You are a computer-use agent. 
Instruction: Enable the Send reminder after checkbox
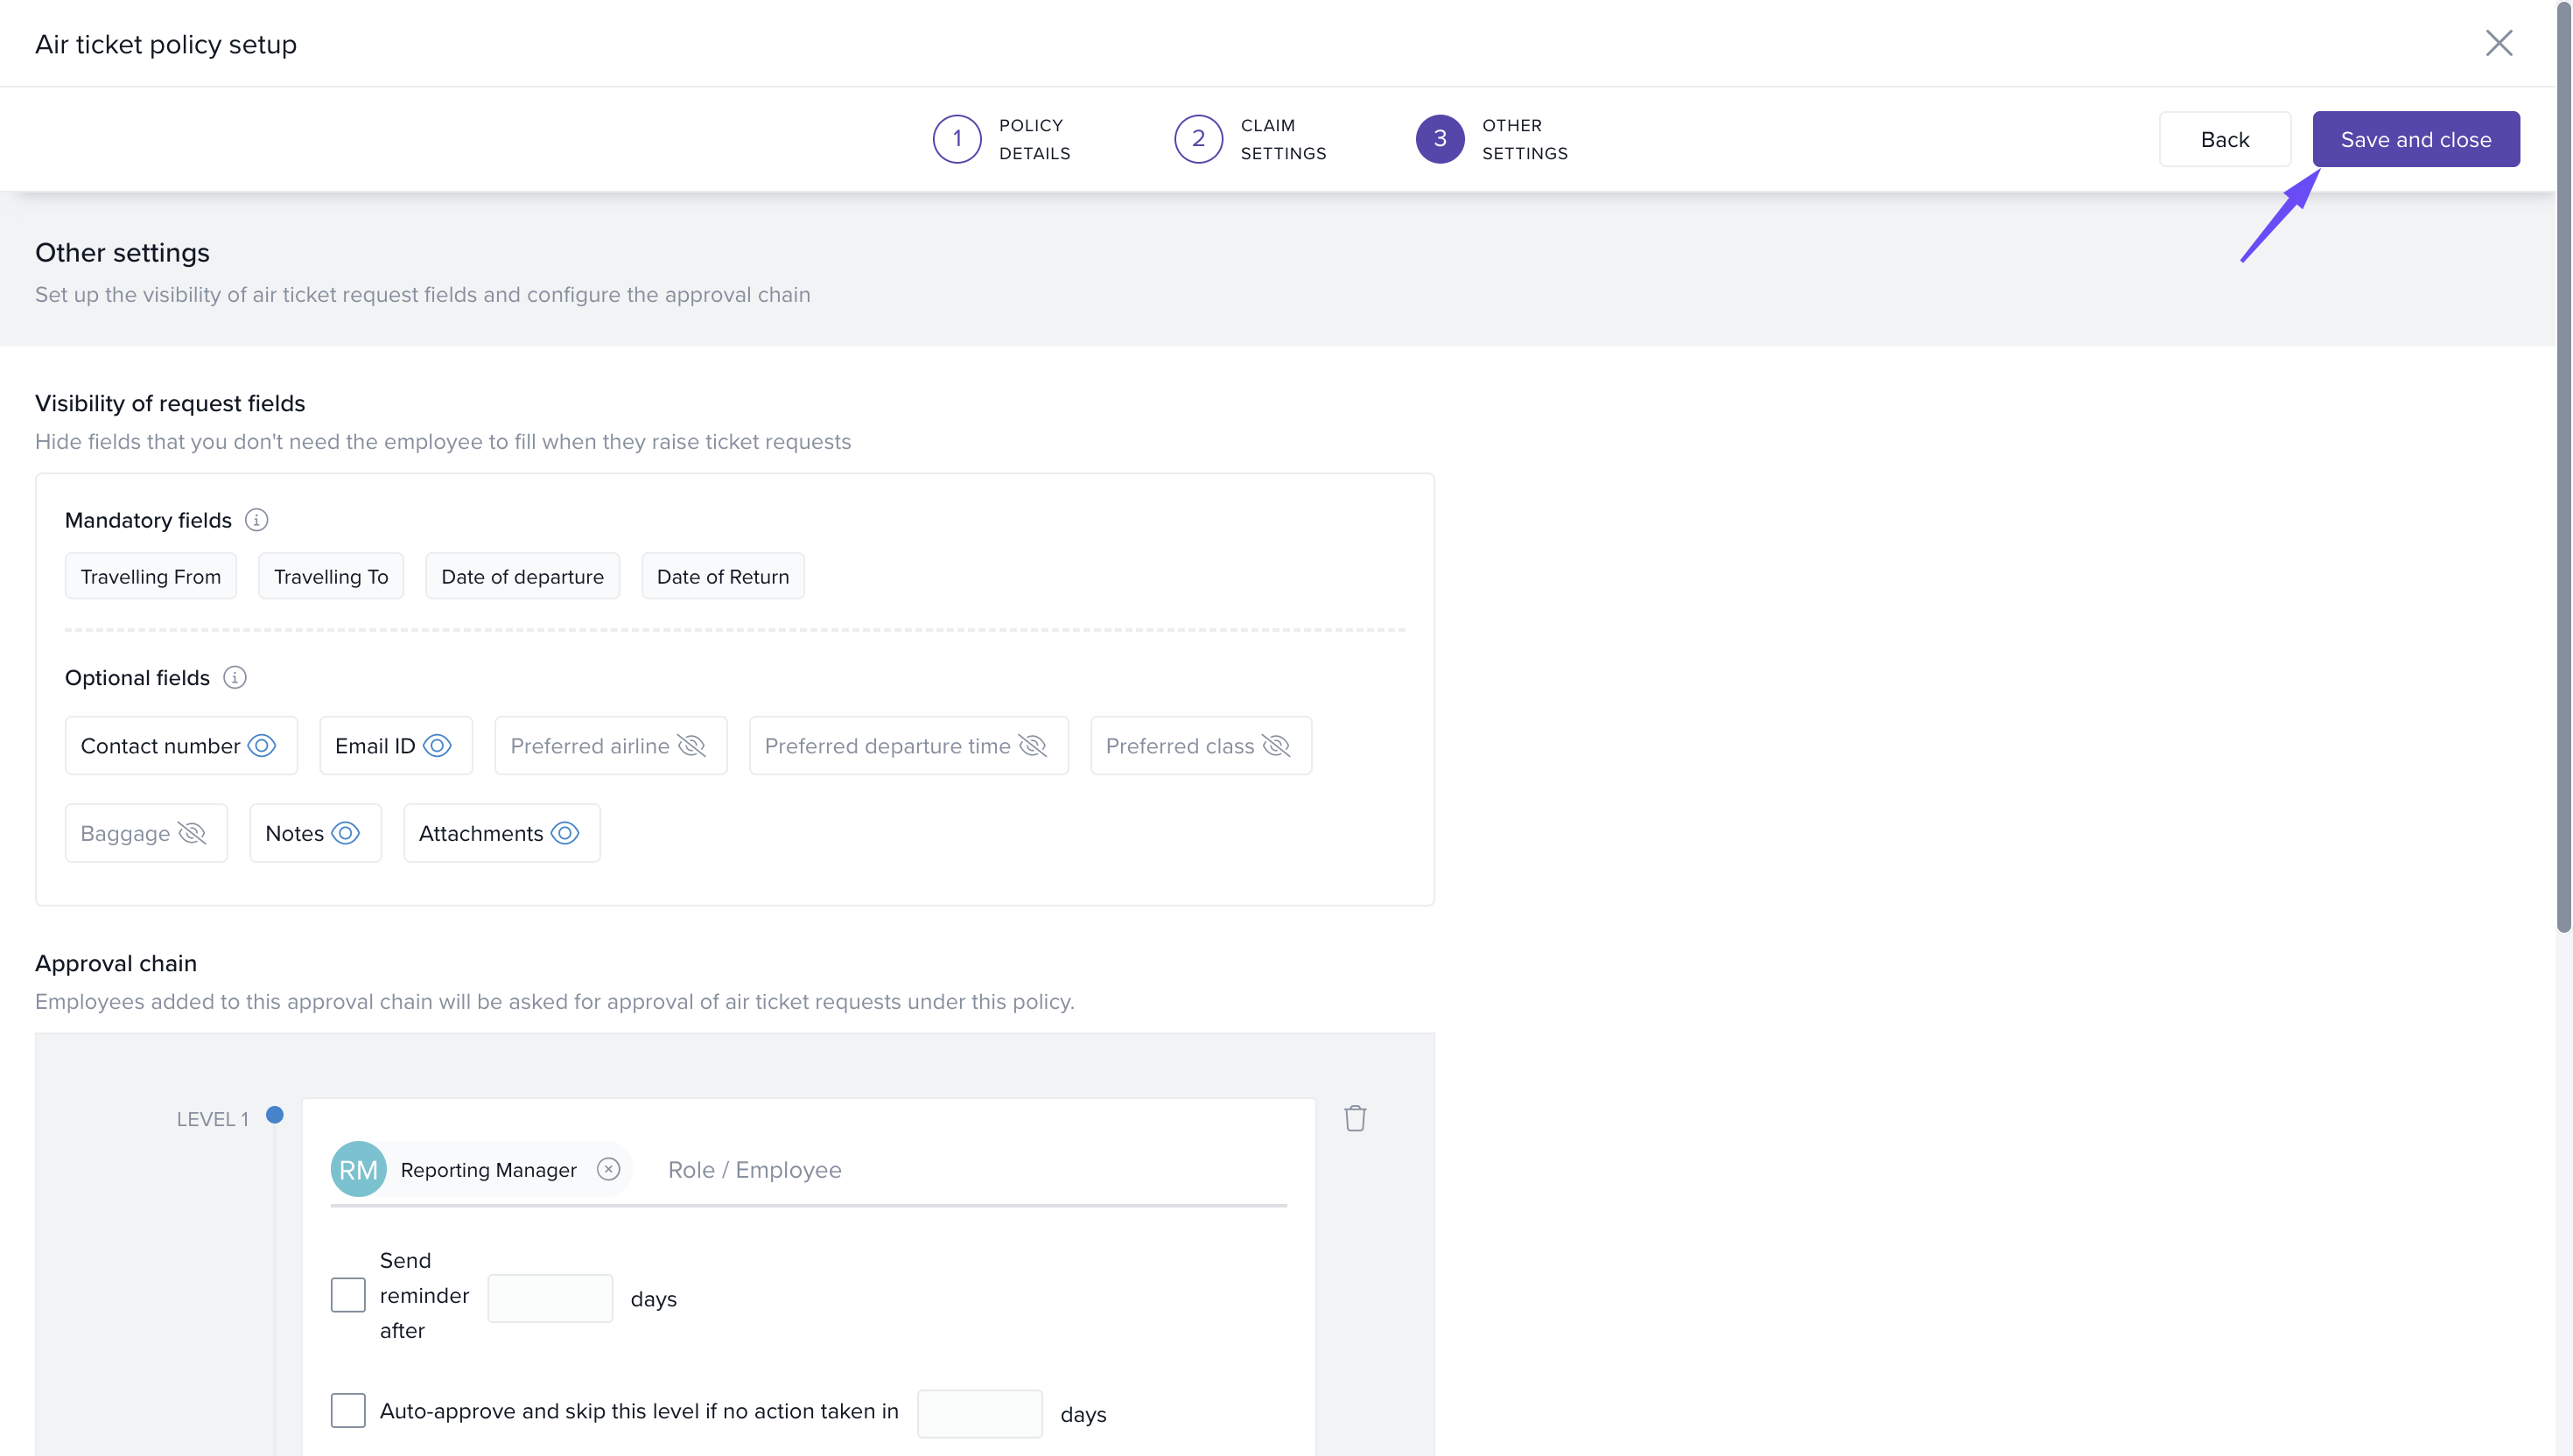click(348, 1295)
